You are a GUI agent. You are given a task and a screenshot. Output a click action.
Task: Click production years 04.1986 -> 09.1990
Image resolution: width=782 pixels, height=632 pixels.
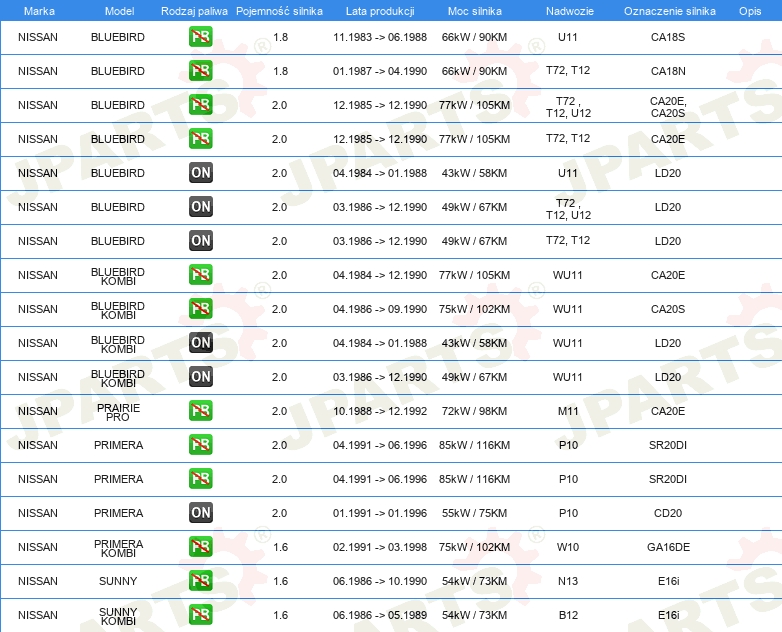pyautogui.click(x=380, y=309)
